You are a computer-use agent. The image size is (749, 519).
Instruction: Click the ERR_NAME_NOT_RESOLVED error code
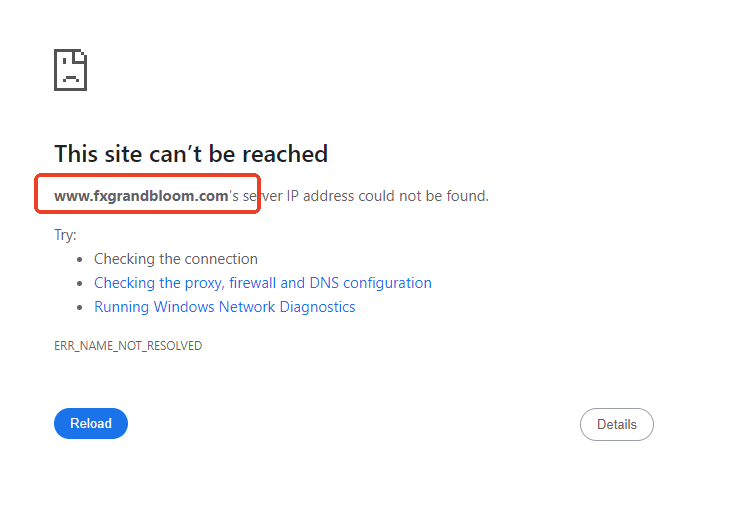click(128, 346)
